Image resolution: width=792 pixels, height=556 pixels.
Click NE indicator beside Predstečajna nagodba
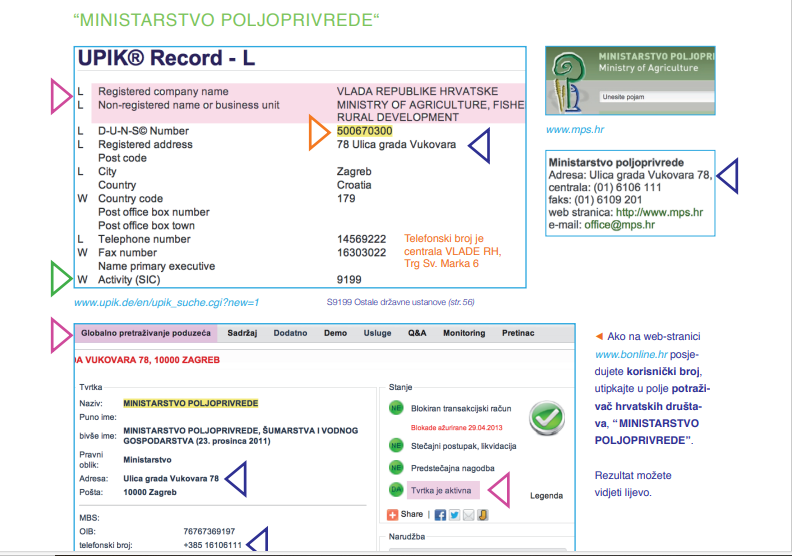396,468
